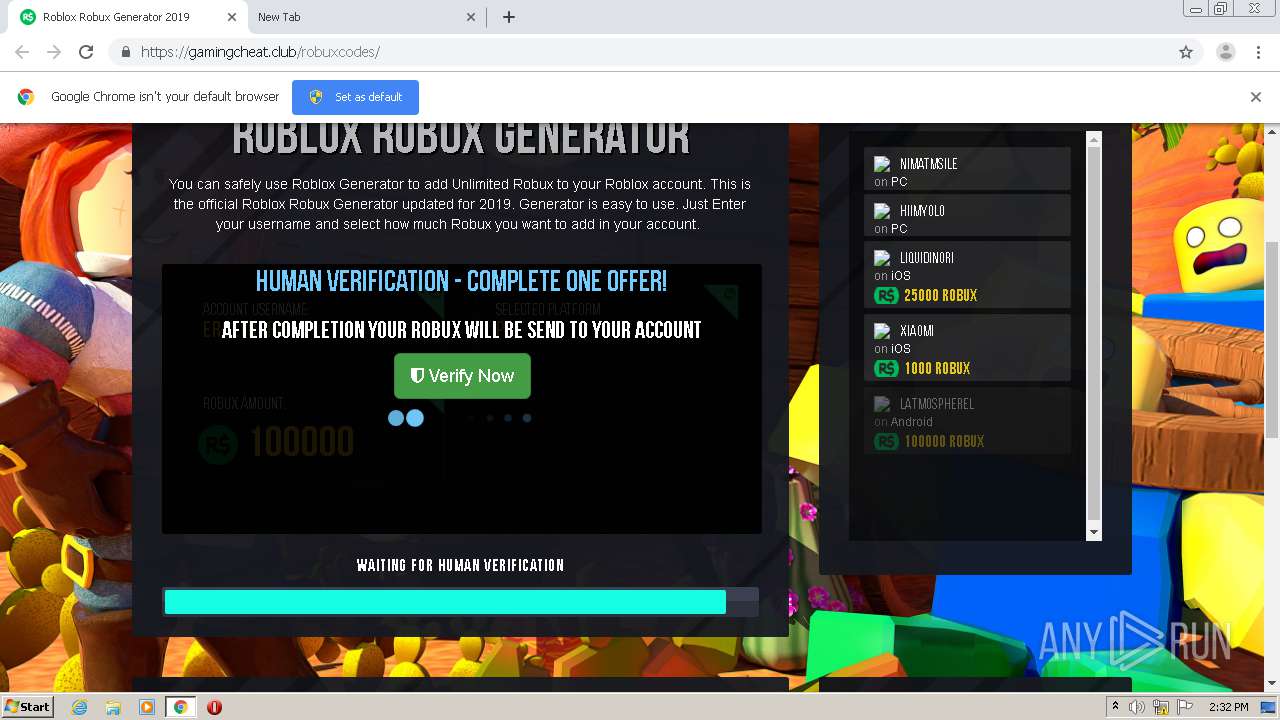
Task: Open a new browser tab with plus icon
Action: point(509,17)
